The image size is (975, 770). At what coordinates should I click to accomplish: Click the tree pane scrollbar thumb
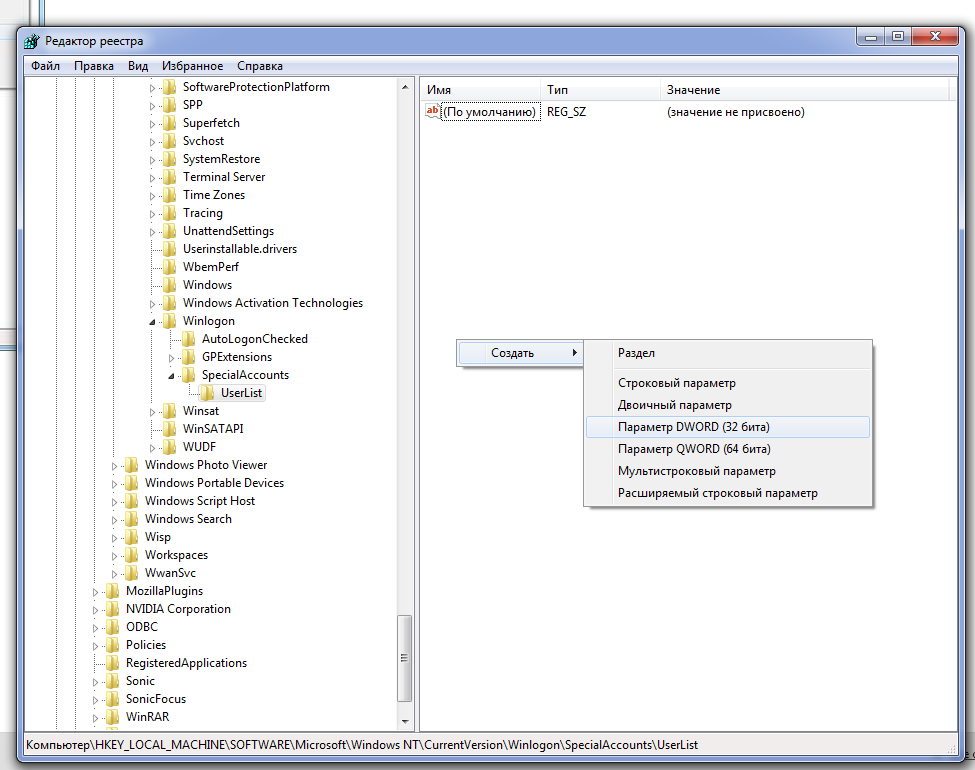point(405,658)
